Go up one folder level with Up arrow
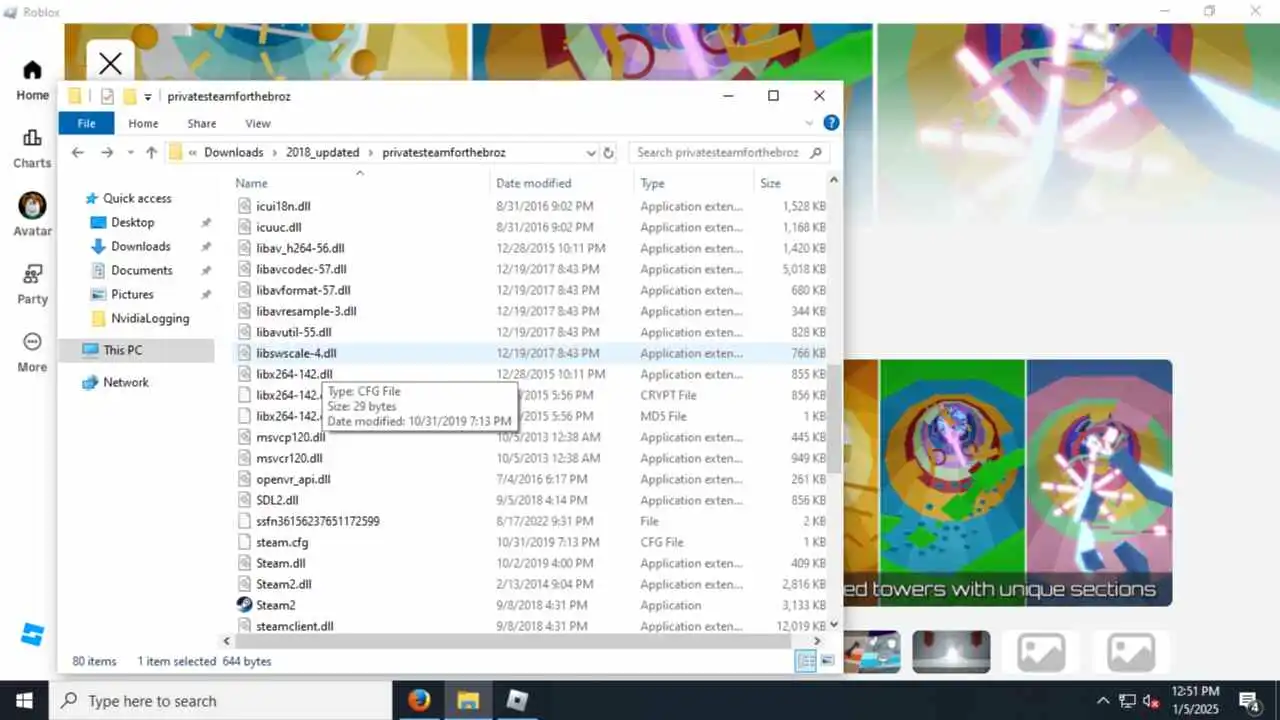1280x720 pixels. [x=152, y=152]
